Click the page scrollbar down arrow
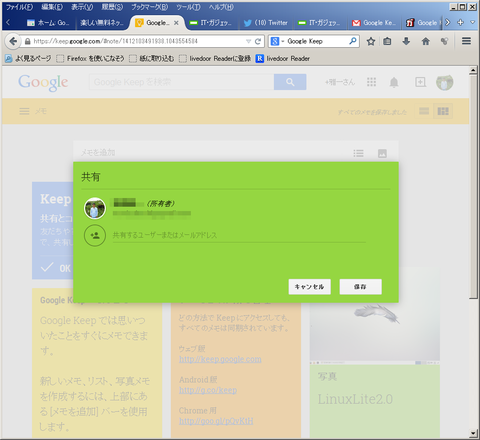480x440 pixels. [473, 433]
